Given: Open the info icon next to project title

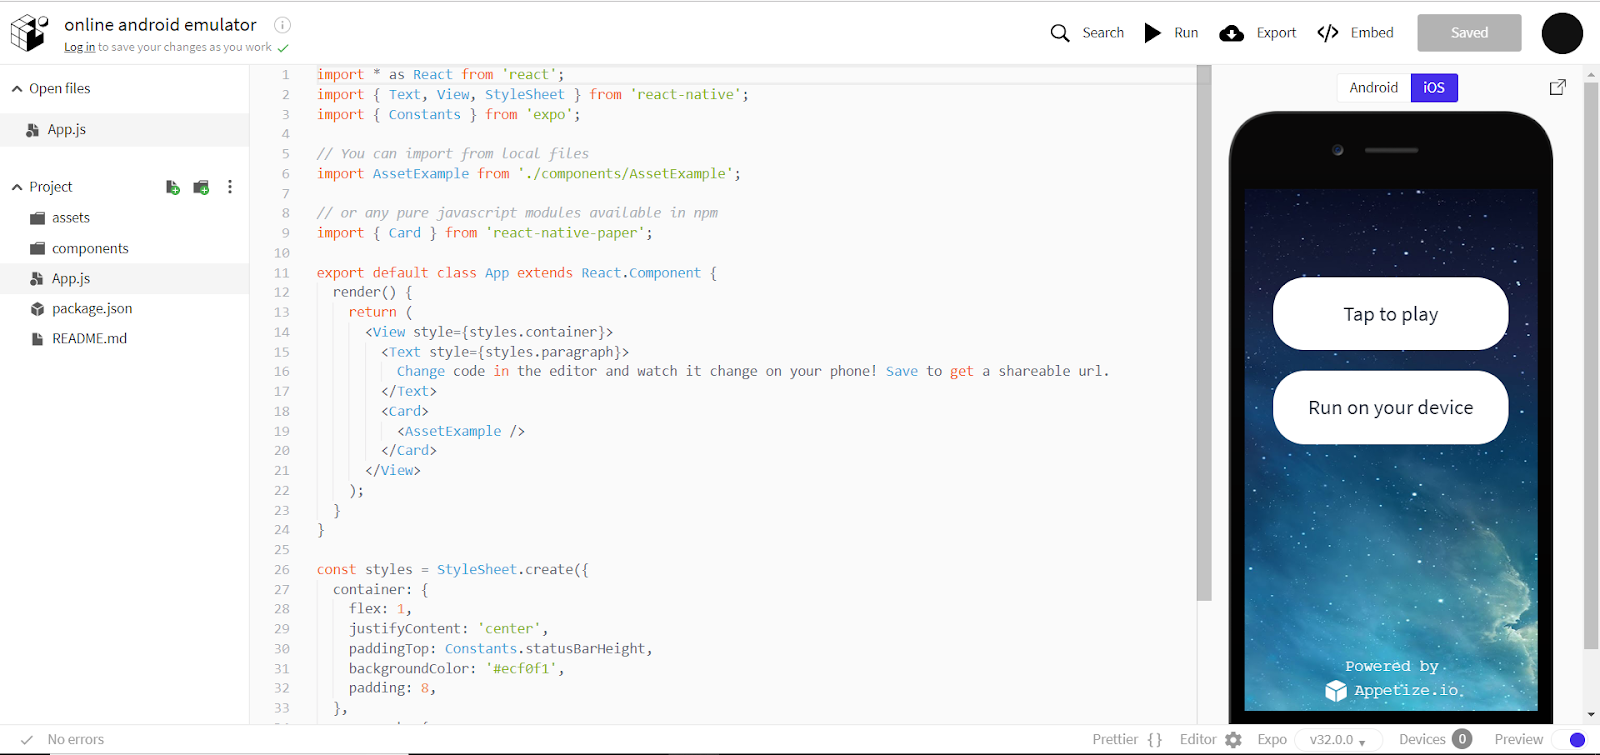Looking at the screenshot, I should coord(283,25).
